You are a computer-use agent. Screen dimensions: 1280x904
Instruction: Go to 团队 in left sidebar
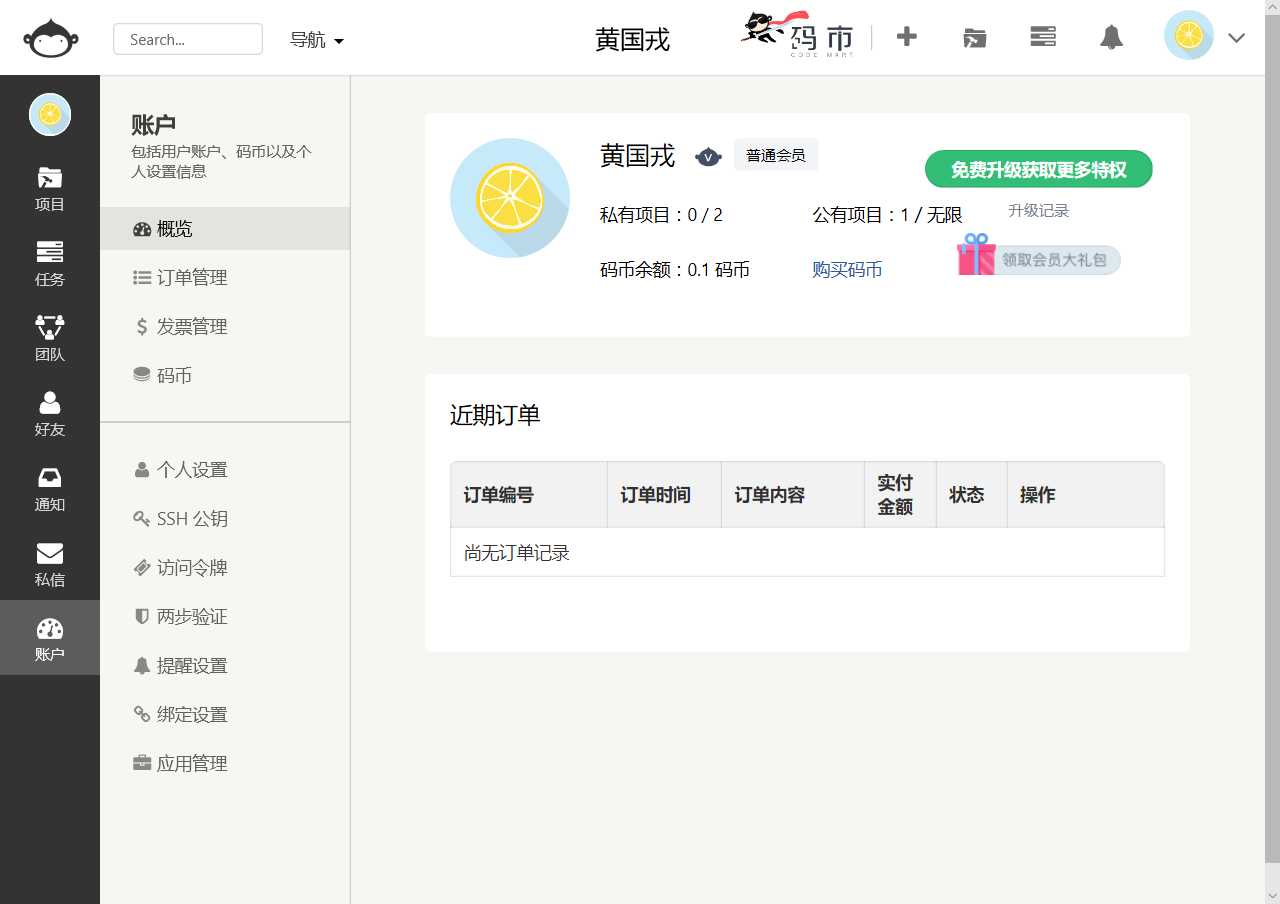(50, 339)
